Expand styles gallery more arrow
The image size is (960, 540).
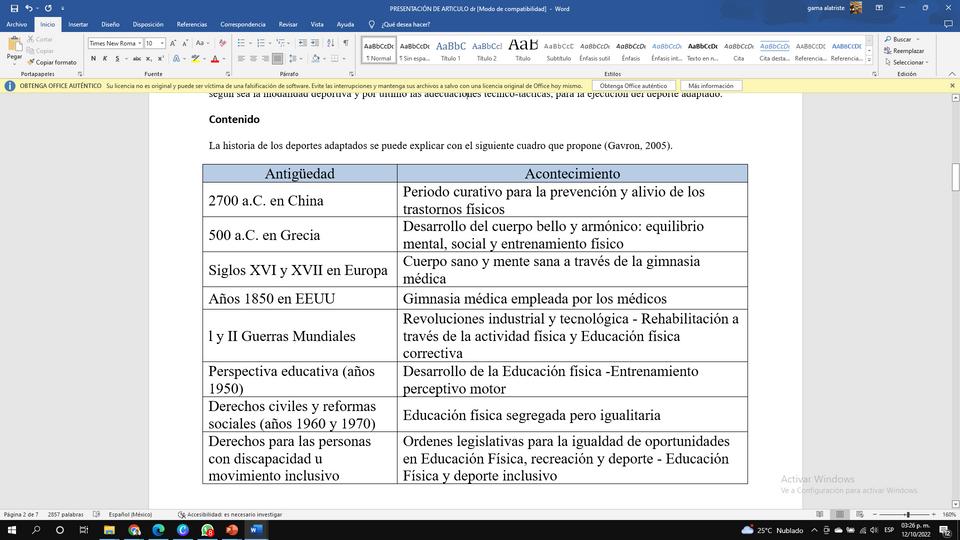click(869, 59)
